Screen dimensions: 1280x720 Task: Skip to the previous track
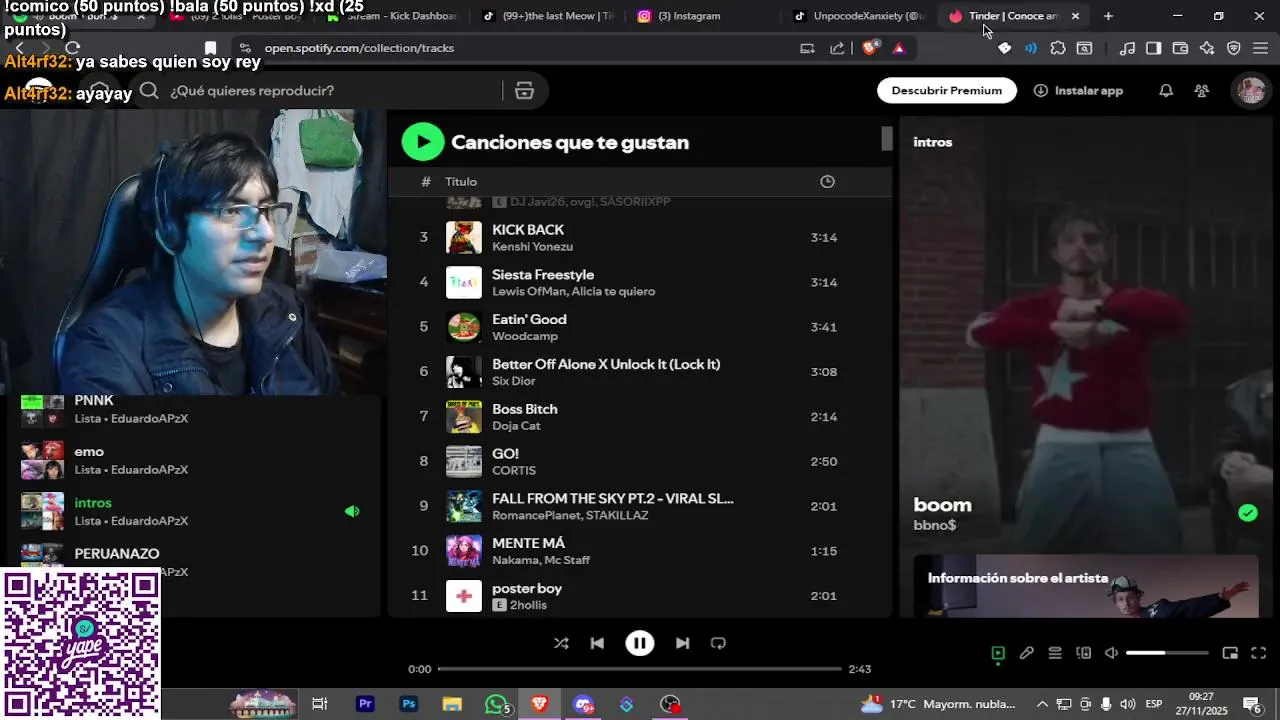coord(597,643)
